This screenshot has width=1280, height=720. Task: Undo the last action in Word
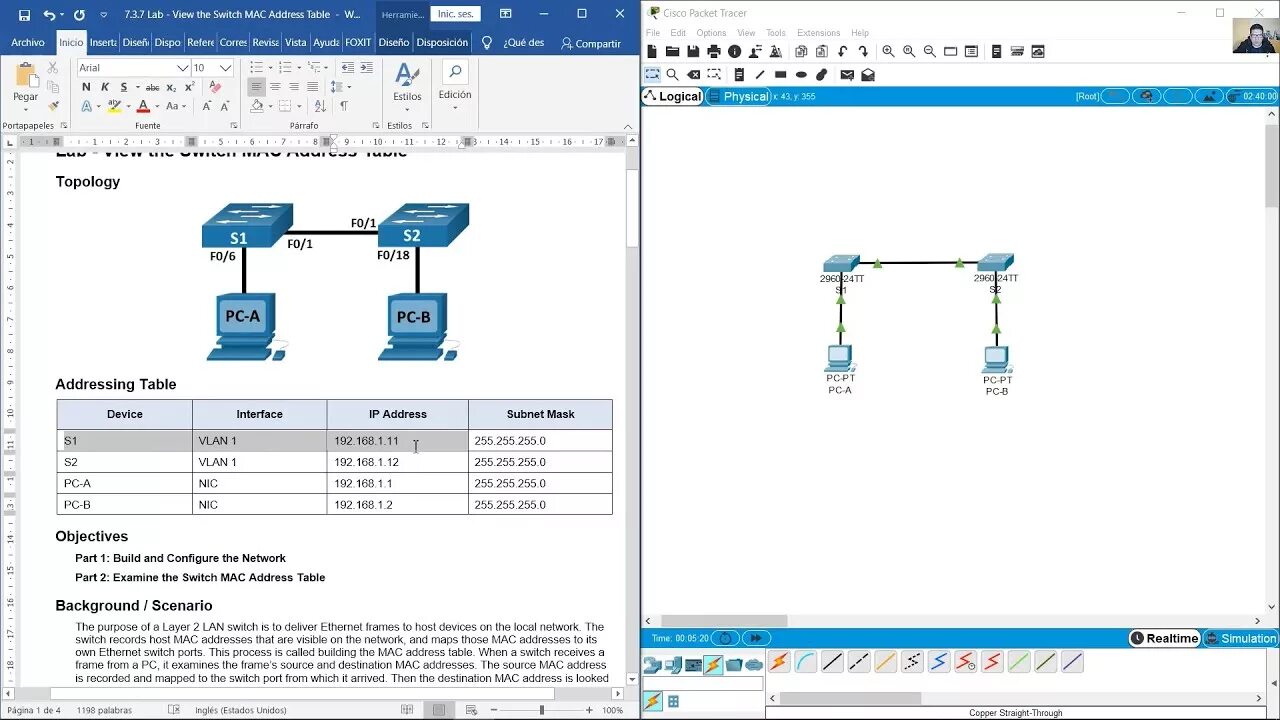pyautogui.click(x=49, y=15)
